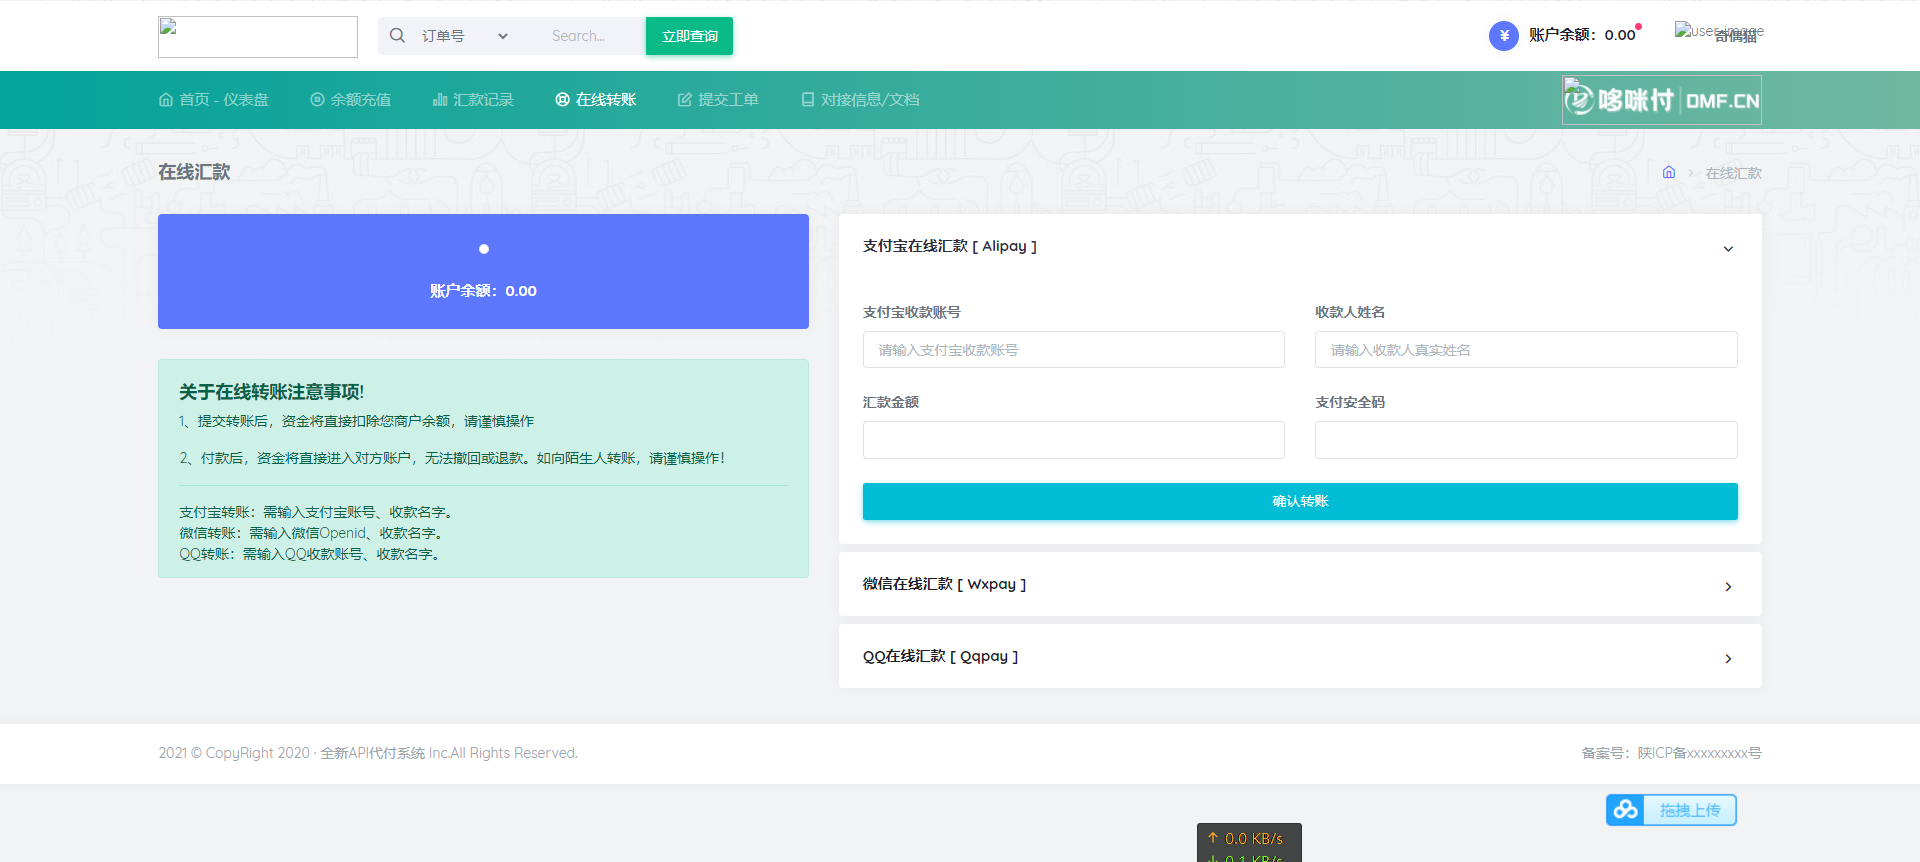Open the 对接信息/文档 menu item
This screenshot has width=1920, height=862.
click(860, 100)
